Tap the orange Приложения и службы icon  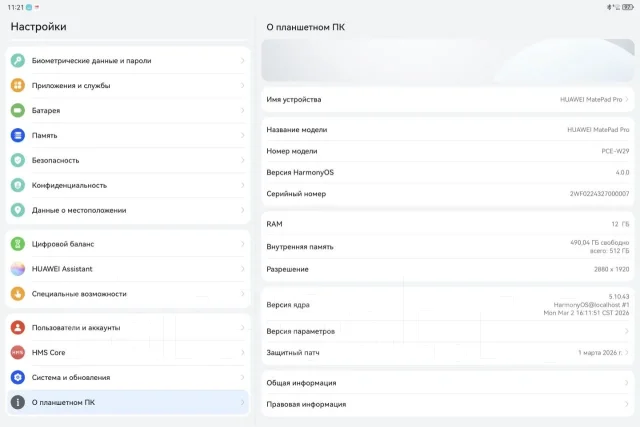(x=18, y=85)
